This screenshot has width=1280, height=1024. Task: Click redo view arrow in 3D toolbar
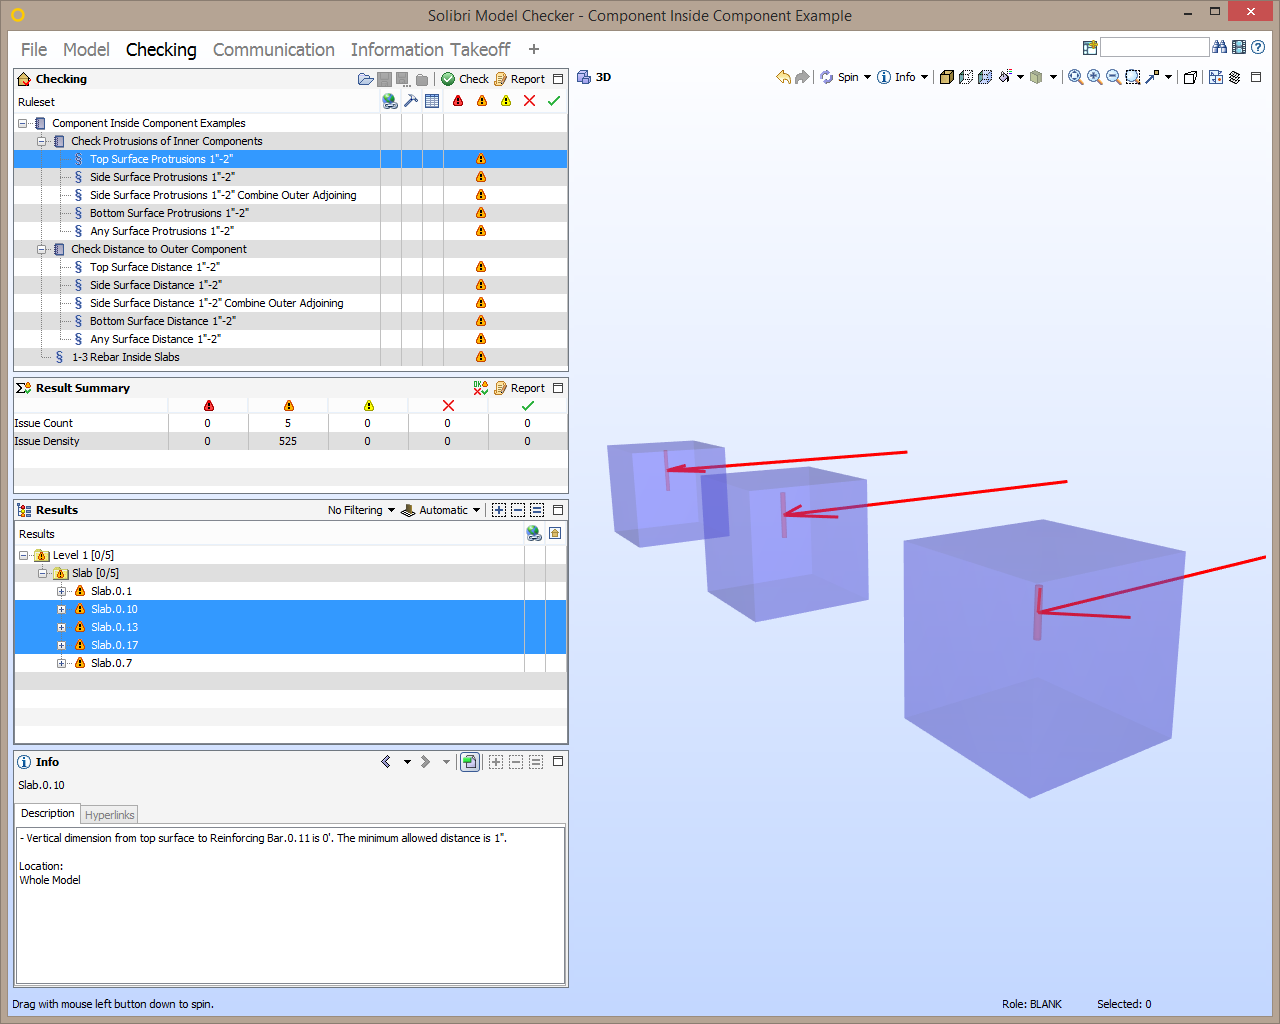(802, 77)
